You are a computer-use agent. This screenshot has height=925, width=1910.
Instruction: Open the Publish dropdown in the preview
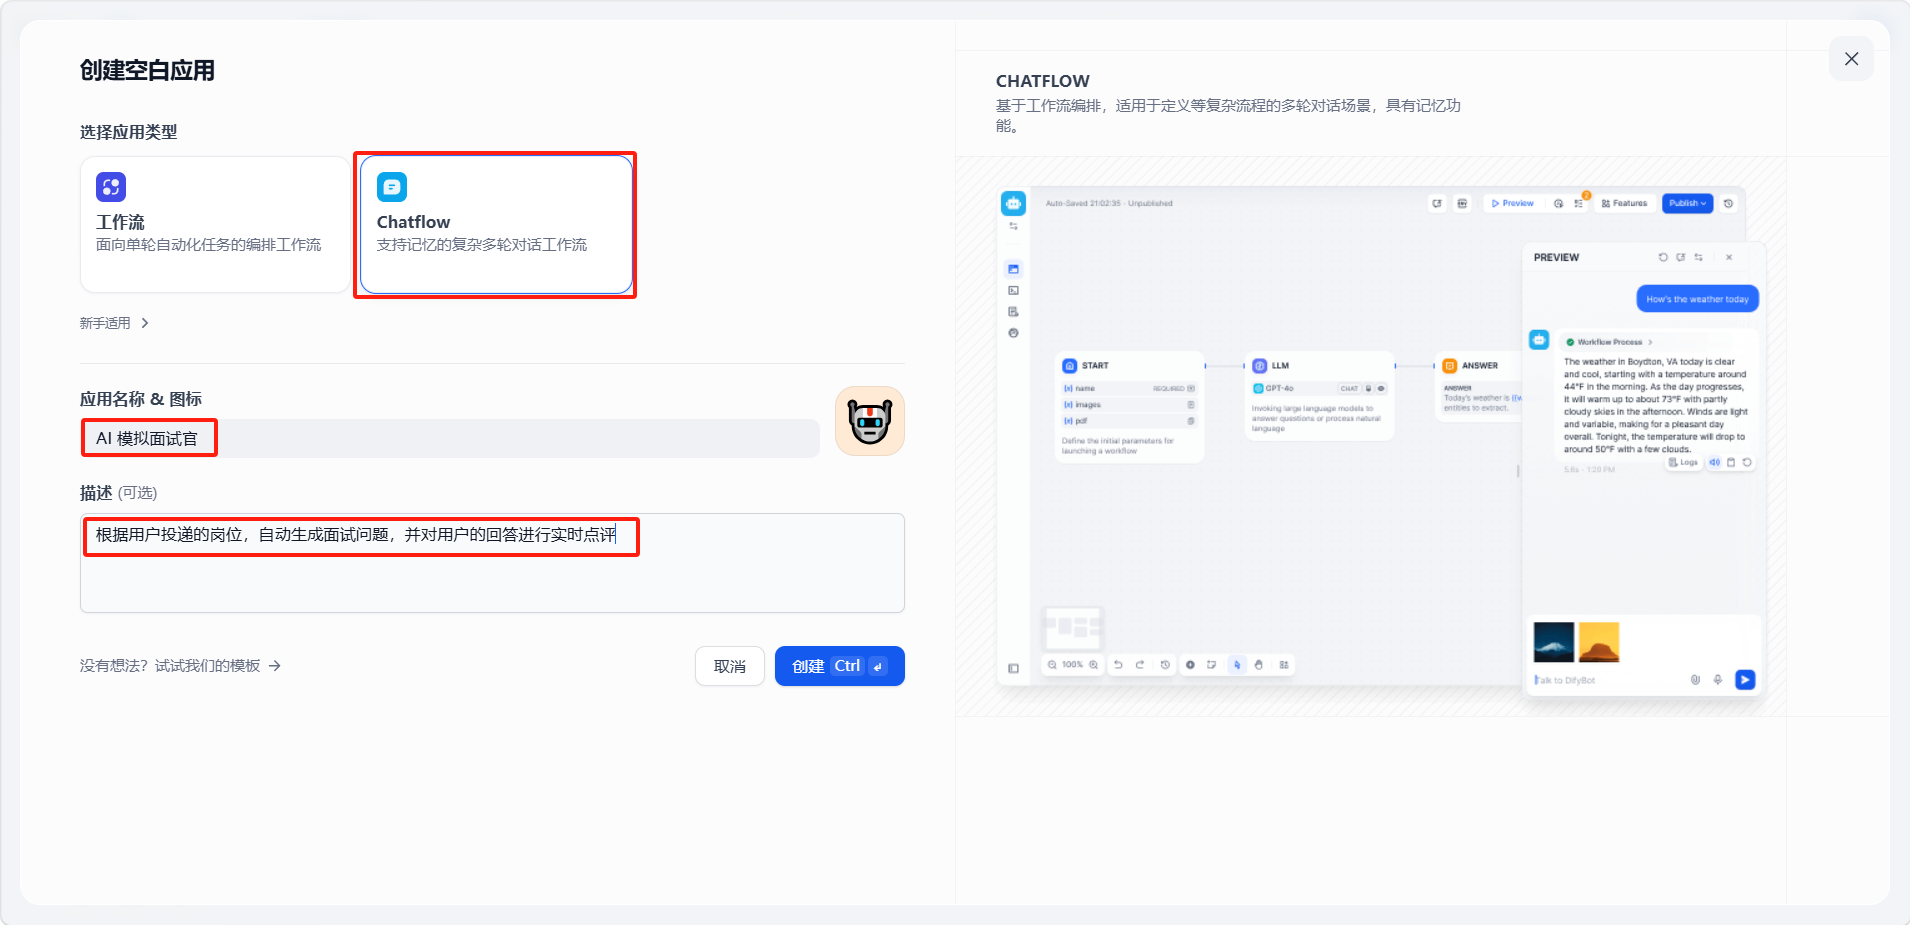click(1687, 203)
